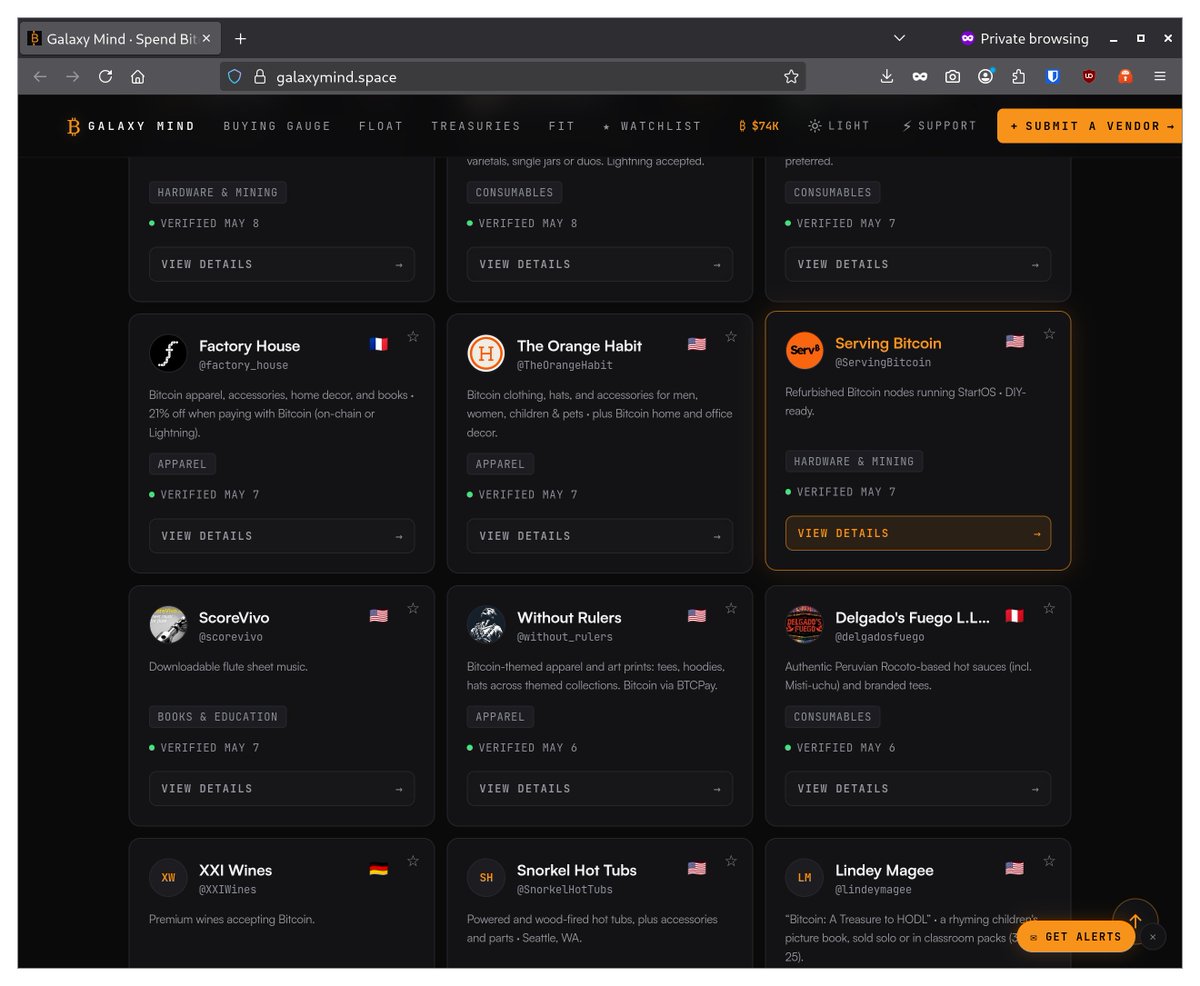Open Firefox application menu
Viewport: 1200px width, 986px height.
click(x=1160, y=76)
